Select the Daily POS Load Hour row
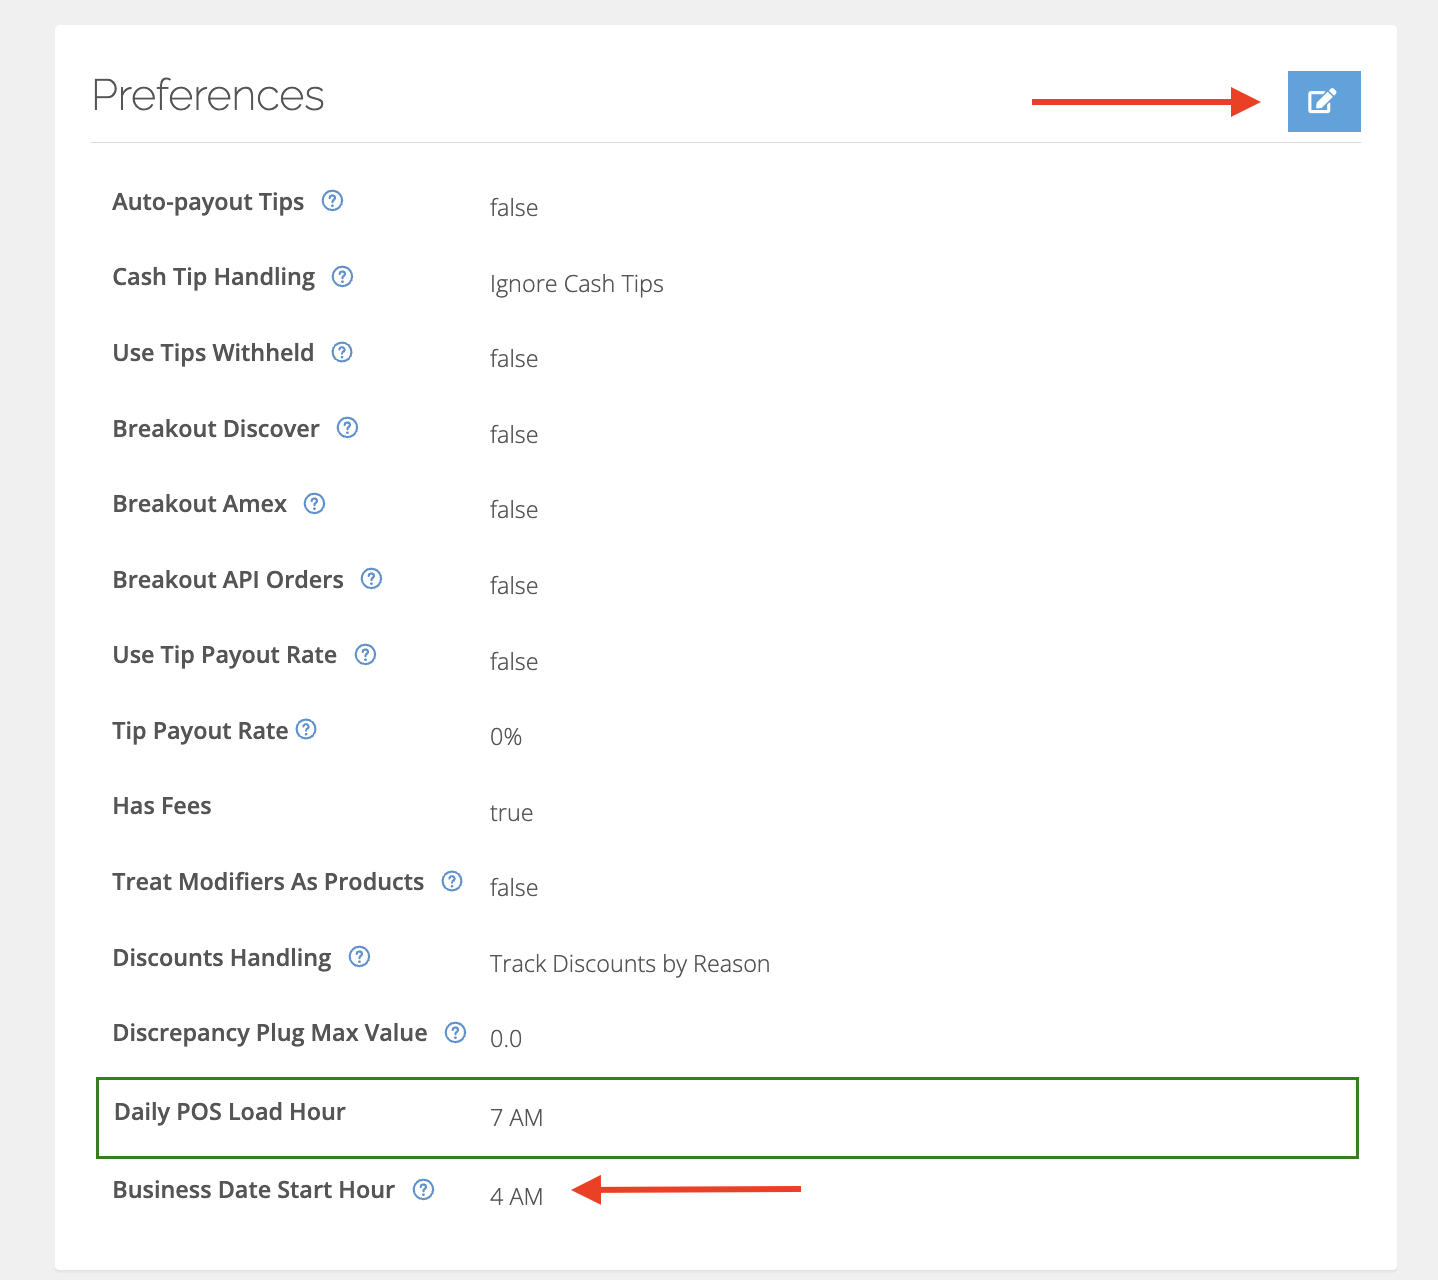Image resolution: width=1438 pixels, height=1280 pixels. (727, 1117)
